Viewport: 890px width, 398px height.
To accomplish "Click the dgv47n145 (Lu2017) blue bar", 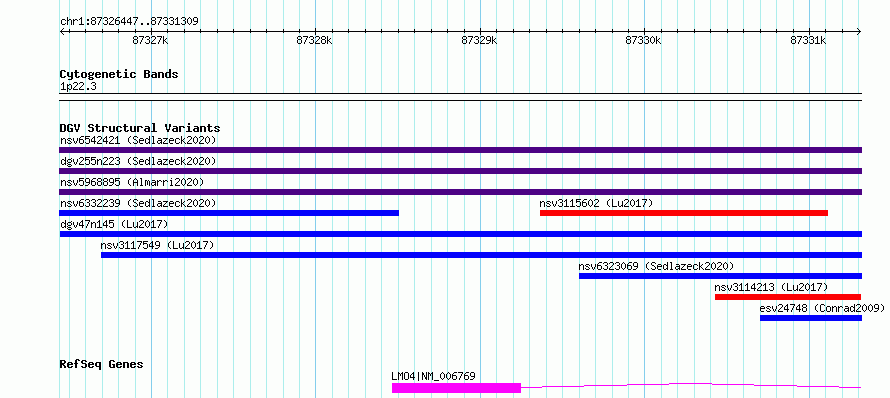I will pyautogui.click(x=460, y=234).
